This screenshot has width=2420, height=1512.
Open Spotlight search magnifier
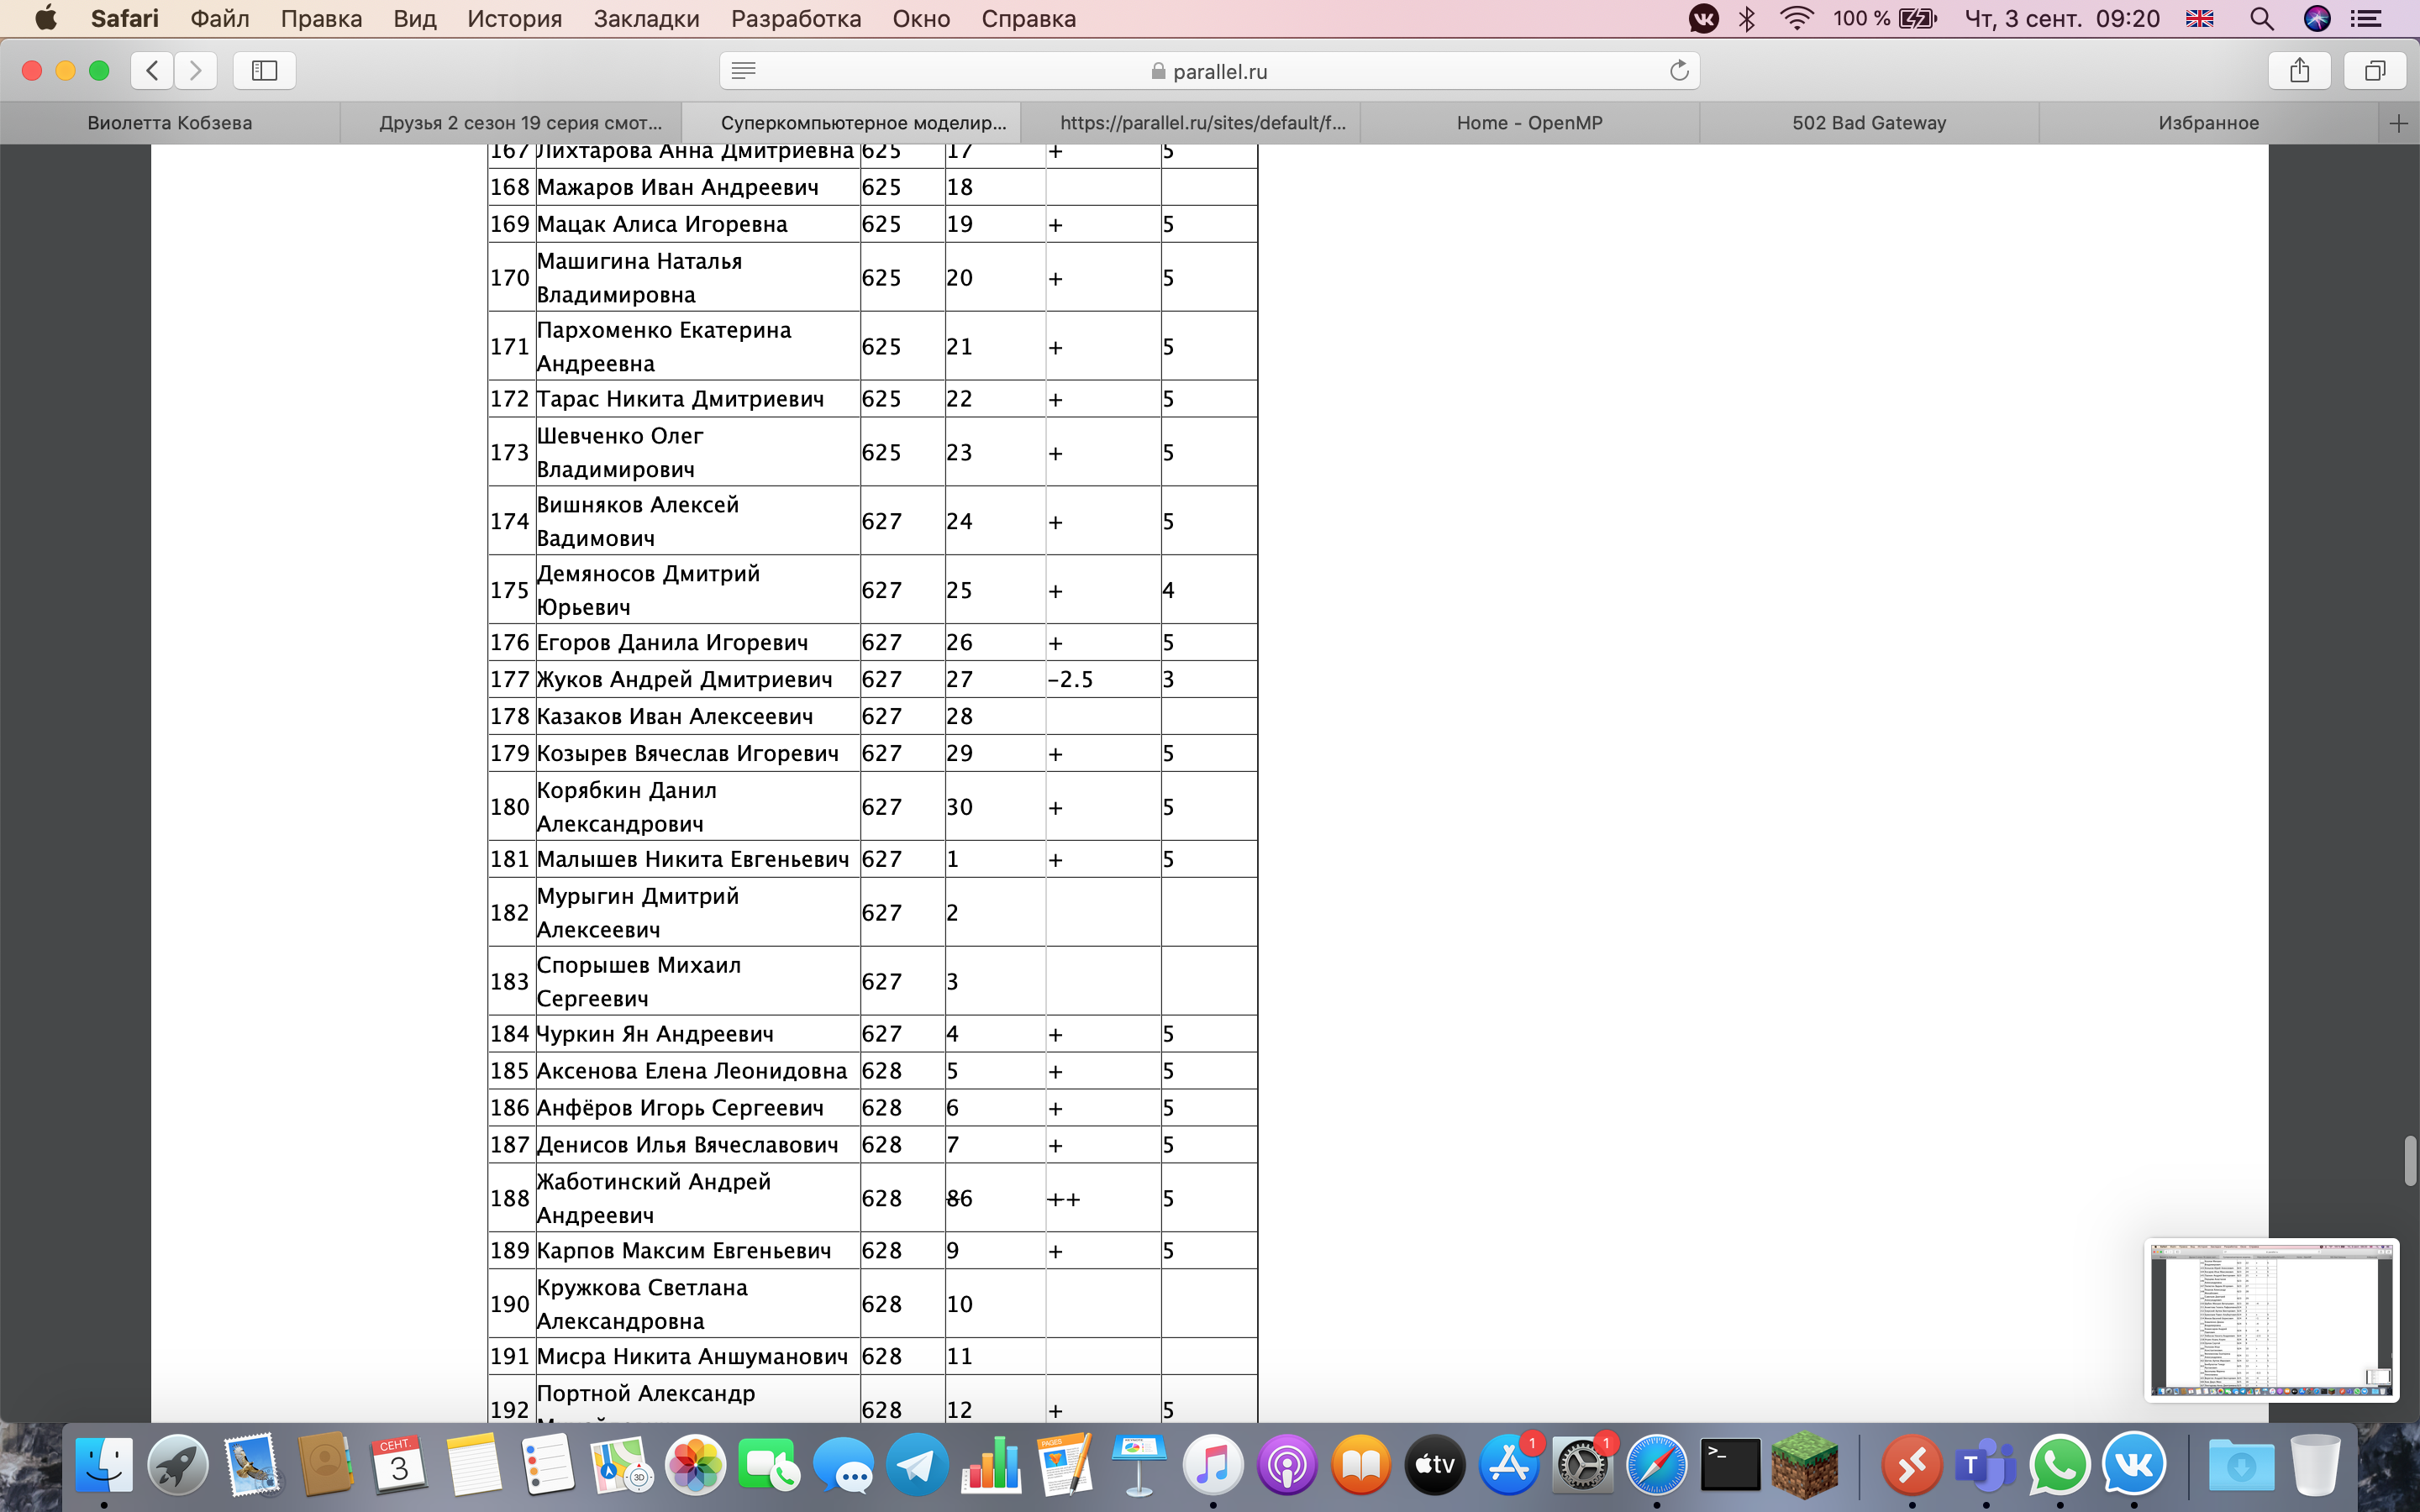tap(2261, 18)
